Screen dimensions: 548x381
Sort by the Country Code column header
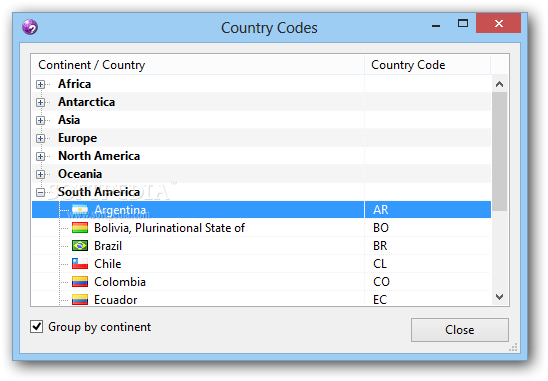click(x=427, y=65)
